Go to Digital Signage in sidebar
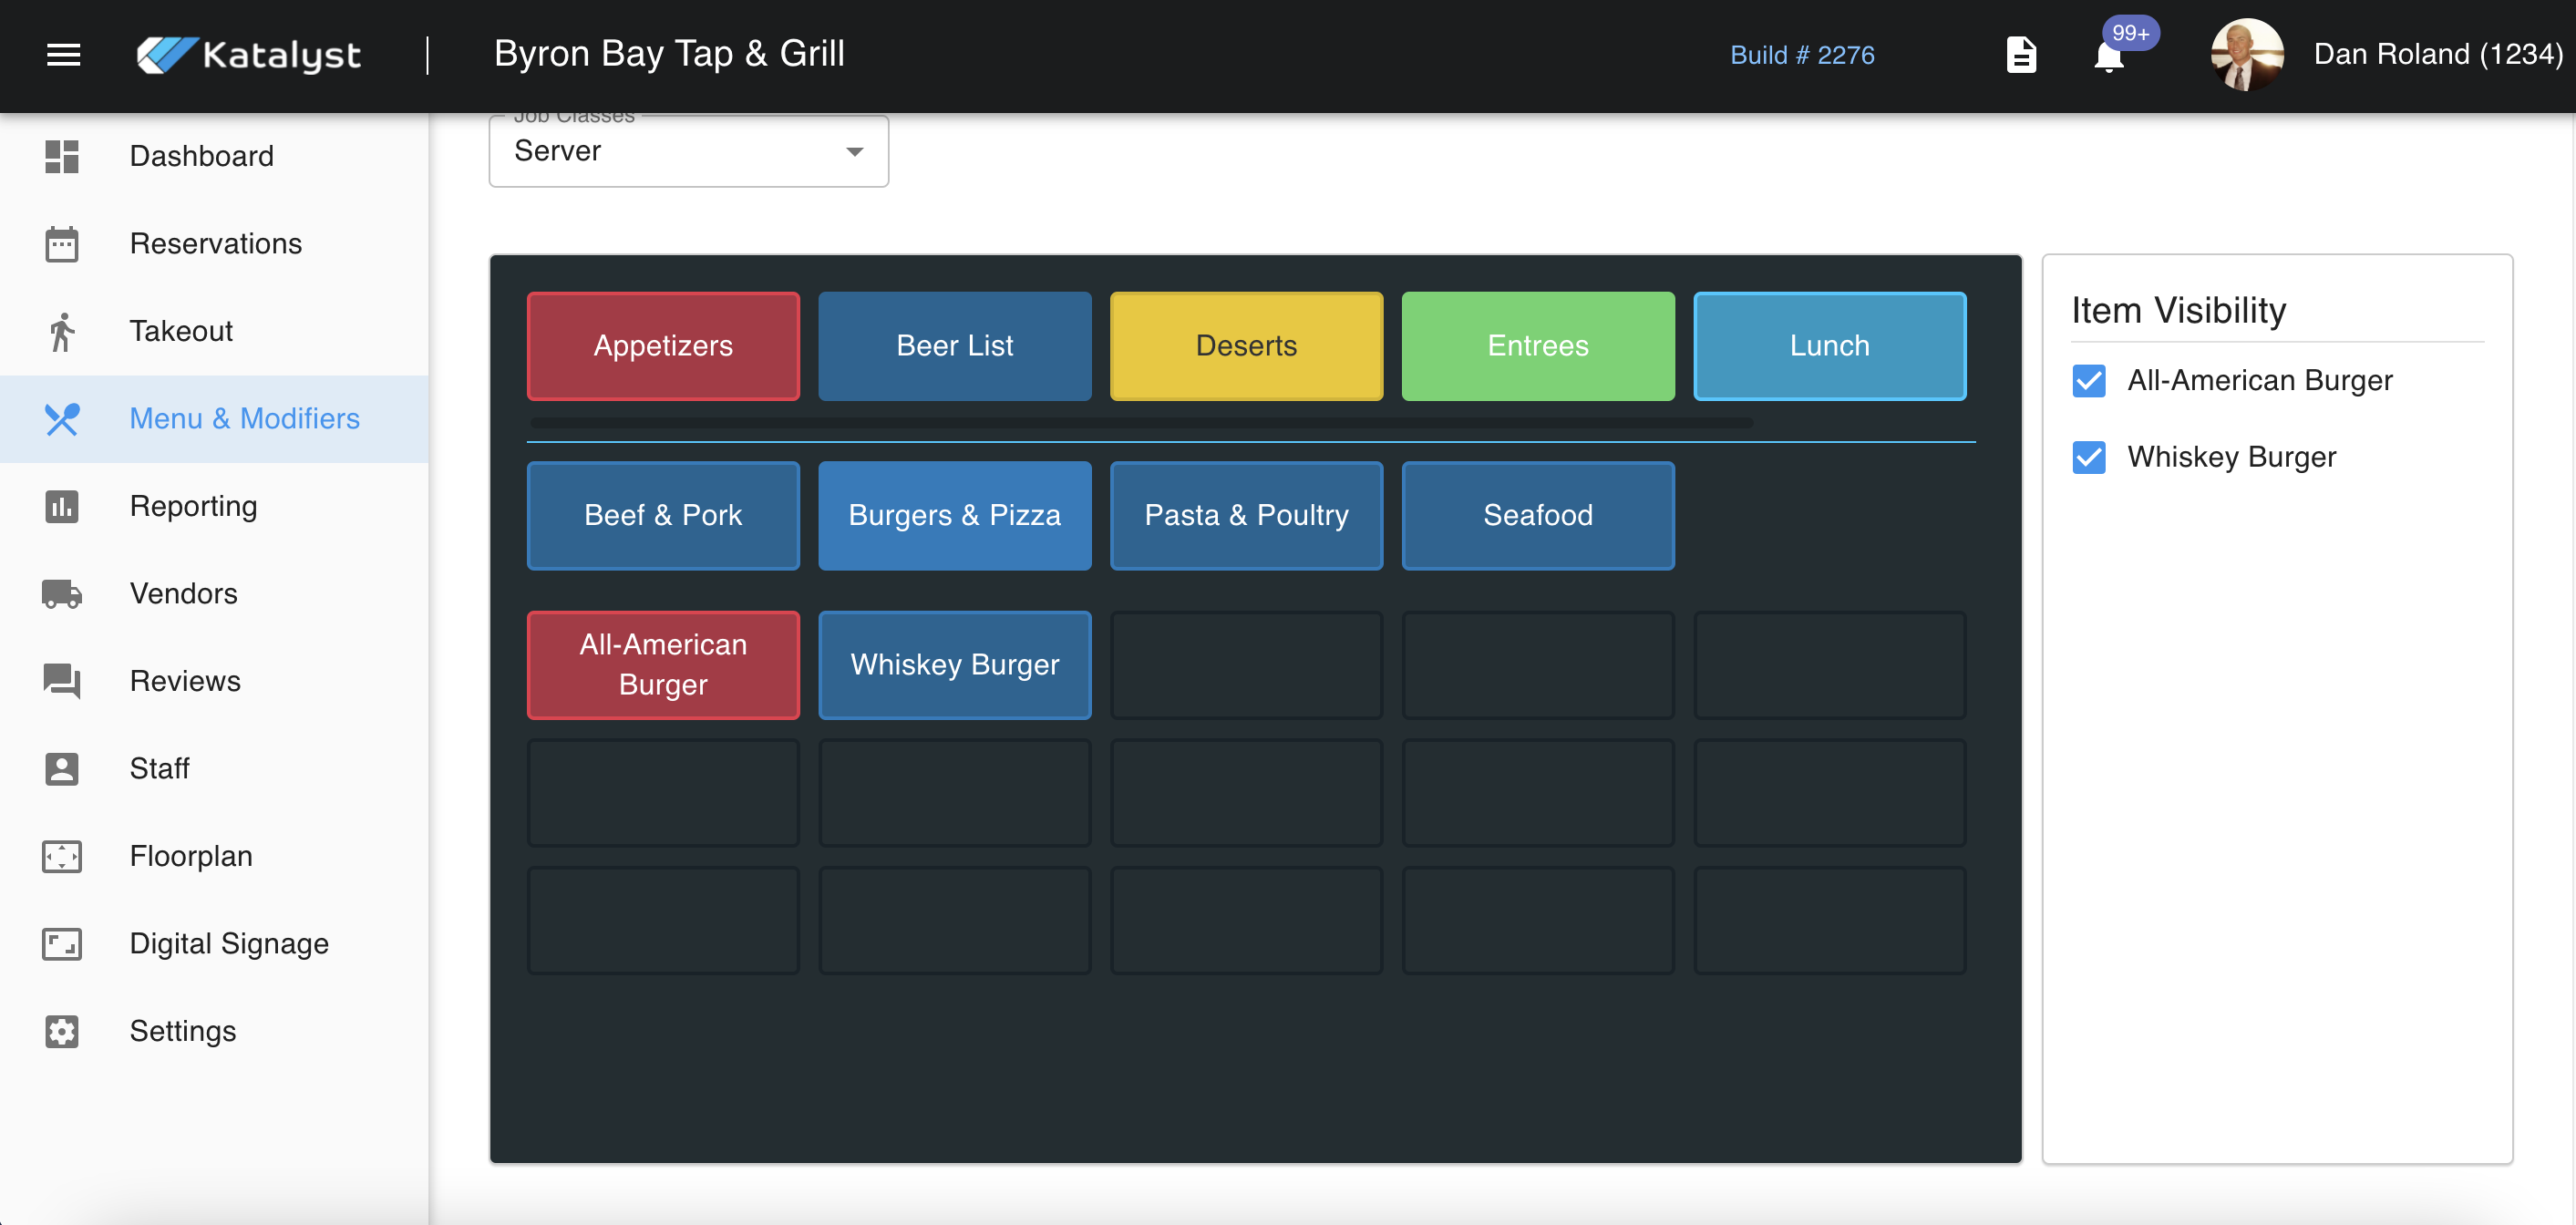2576x1225 pixels. (229, 944)
